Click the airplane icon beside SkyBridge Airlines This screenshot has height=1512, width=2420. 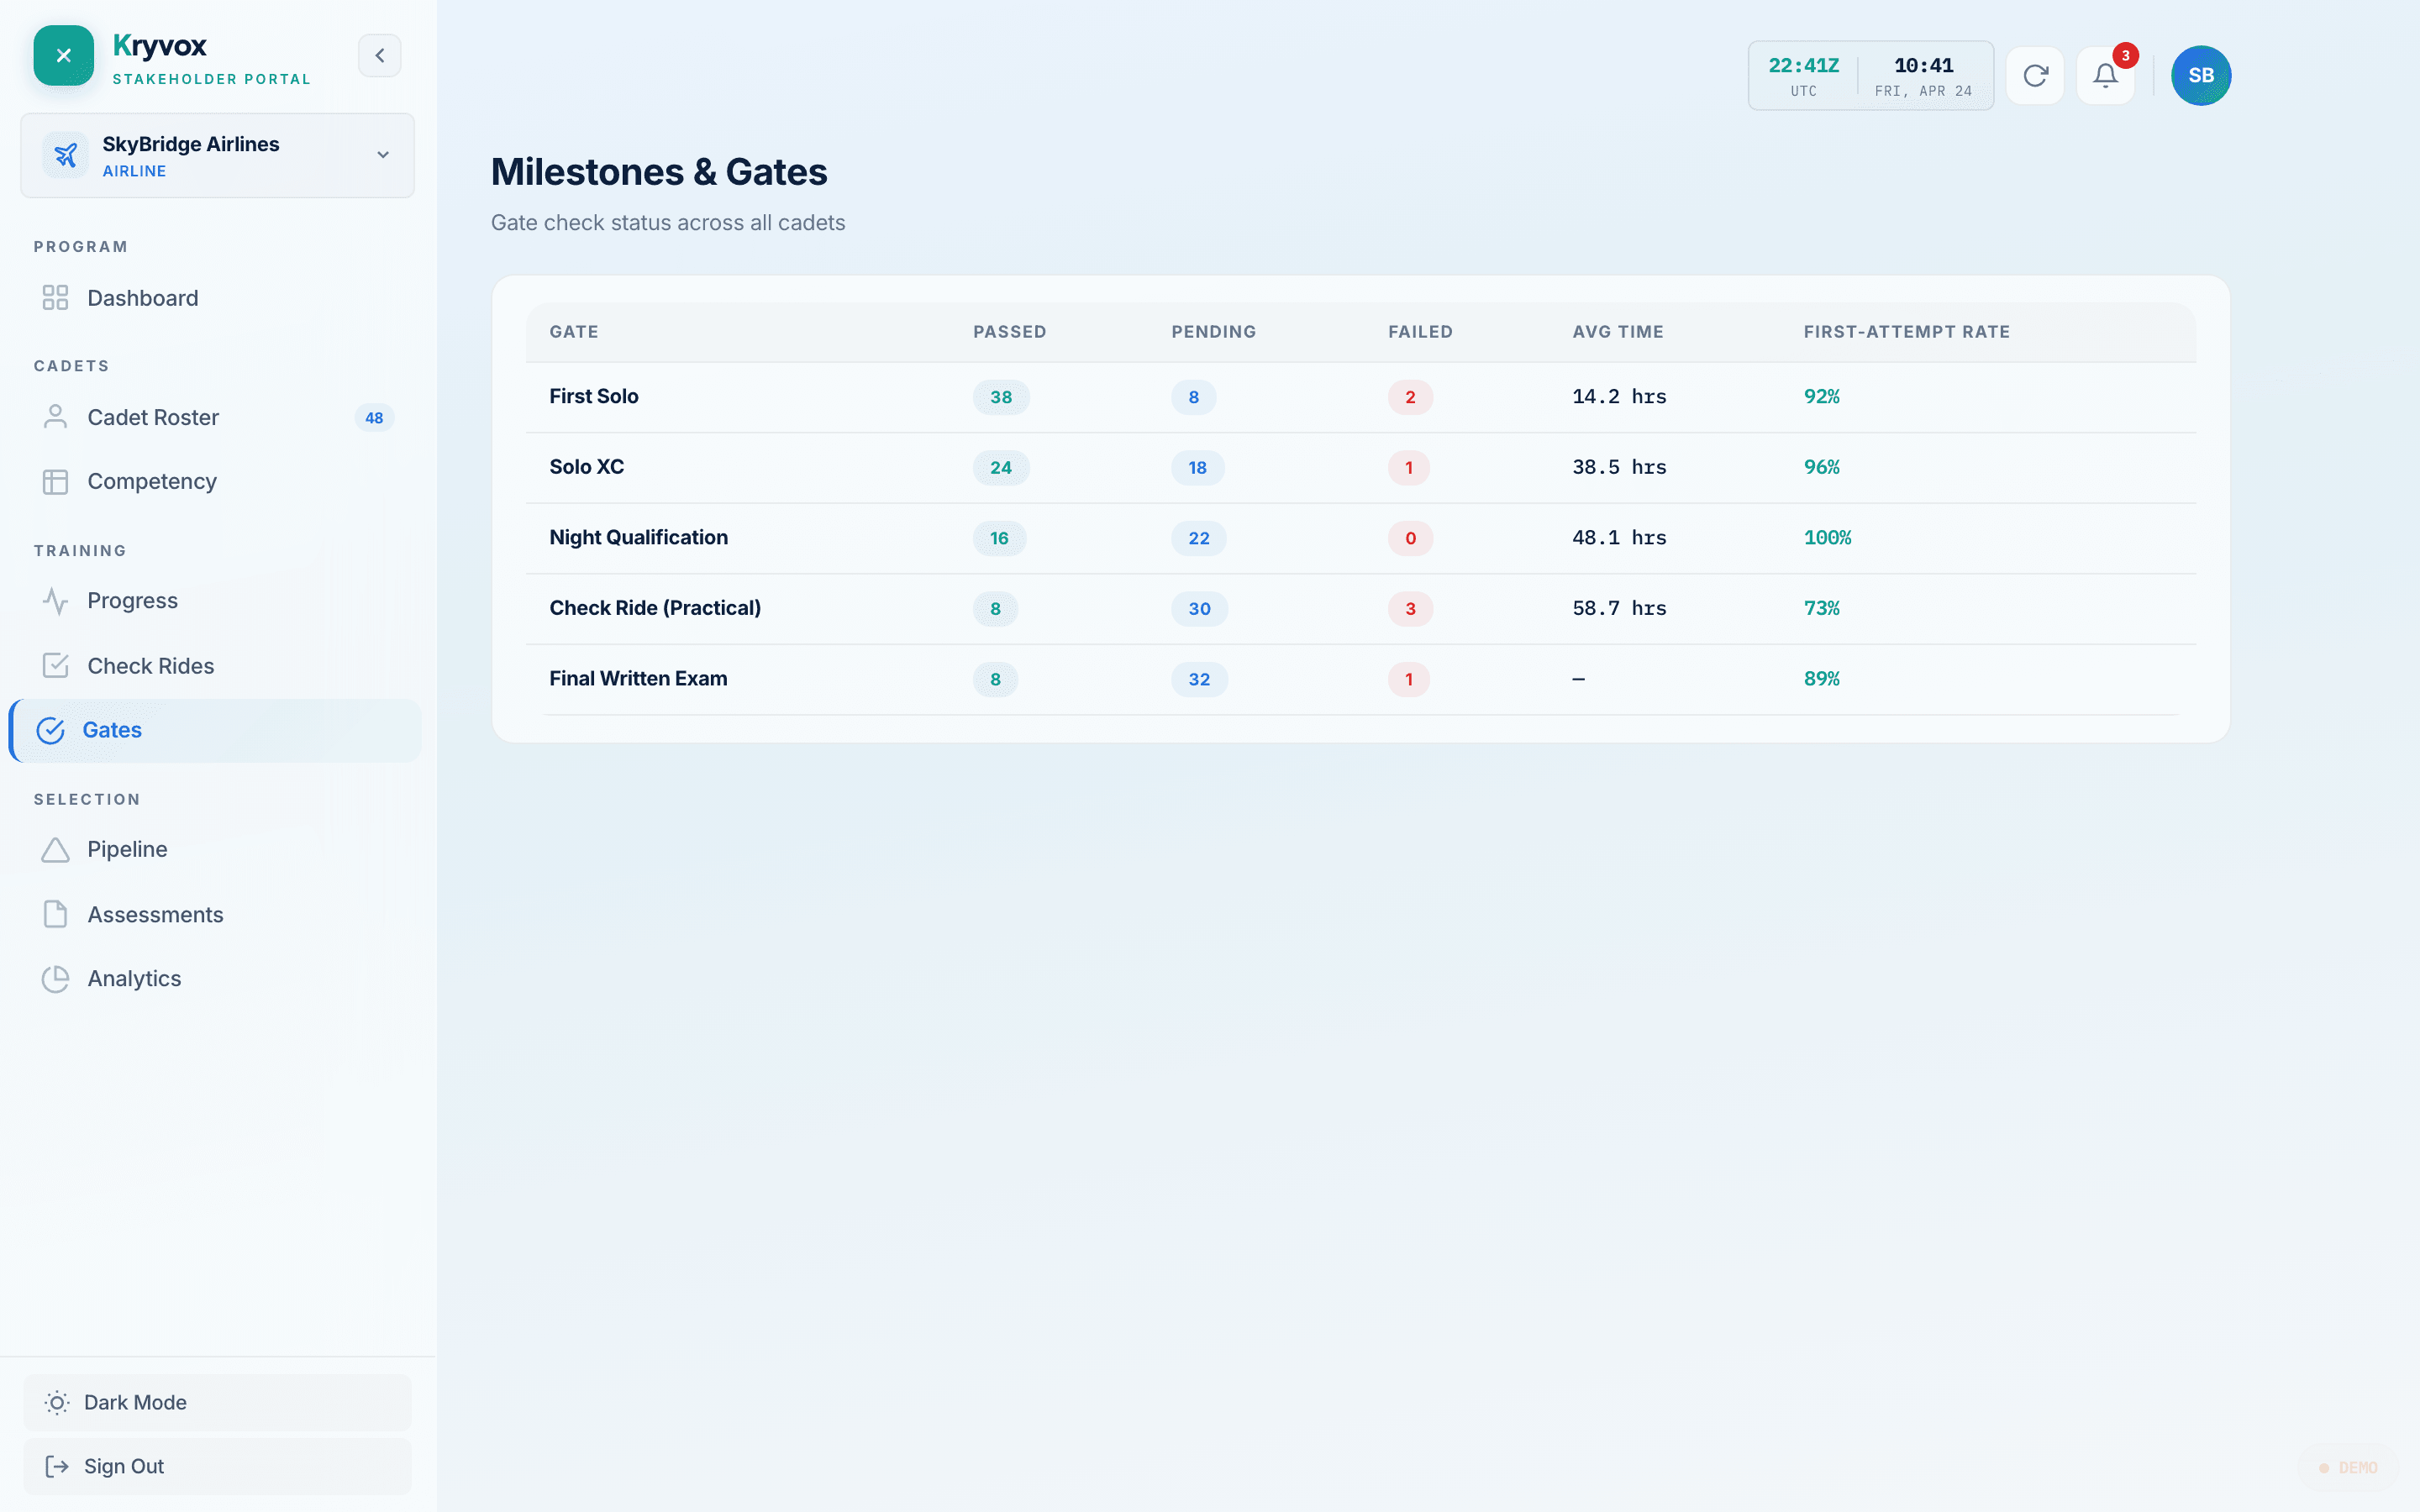pos(66,155)
